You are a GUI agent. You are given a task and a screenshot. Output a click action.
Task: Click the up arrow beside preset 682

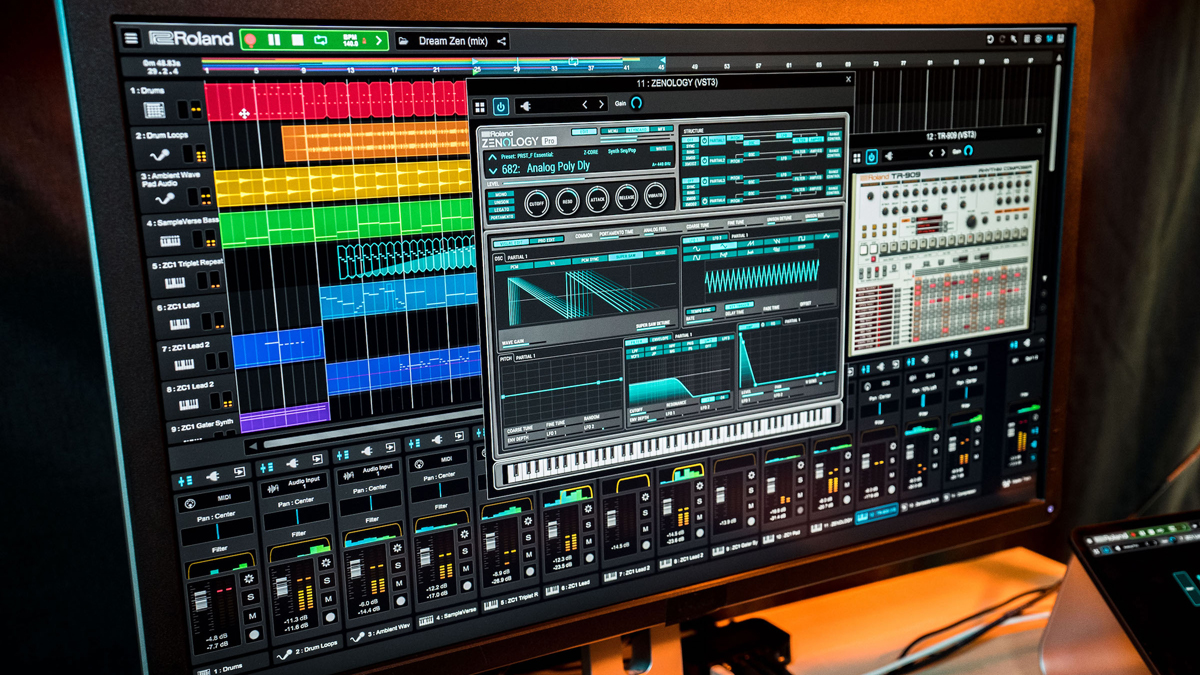[x=492, y=157]
